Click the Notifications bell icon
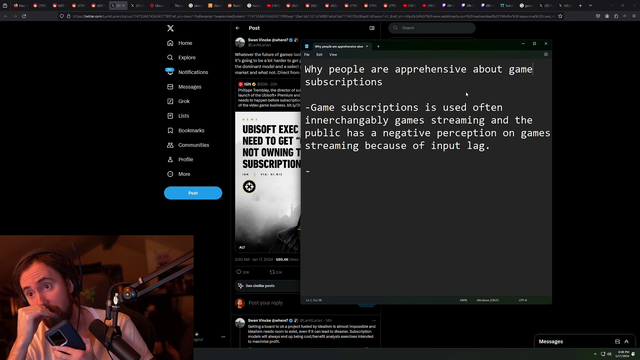 pos(170,72)
